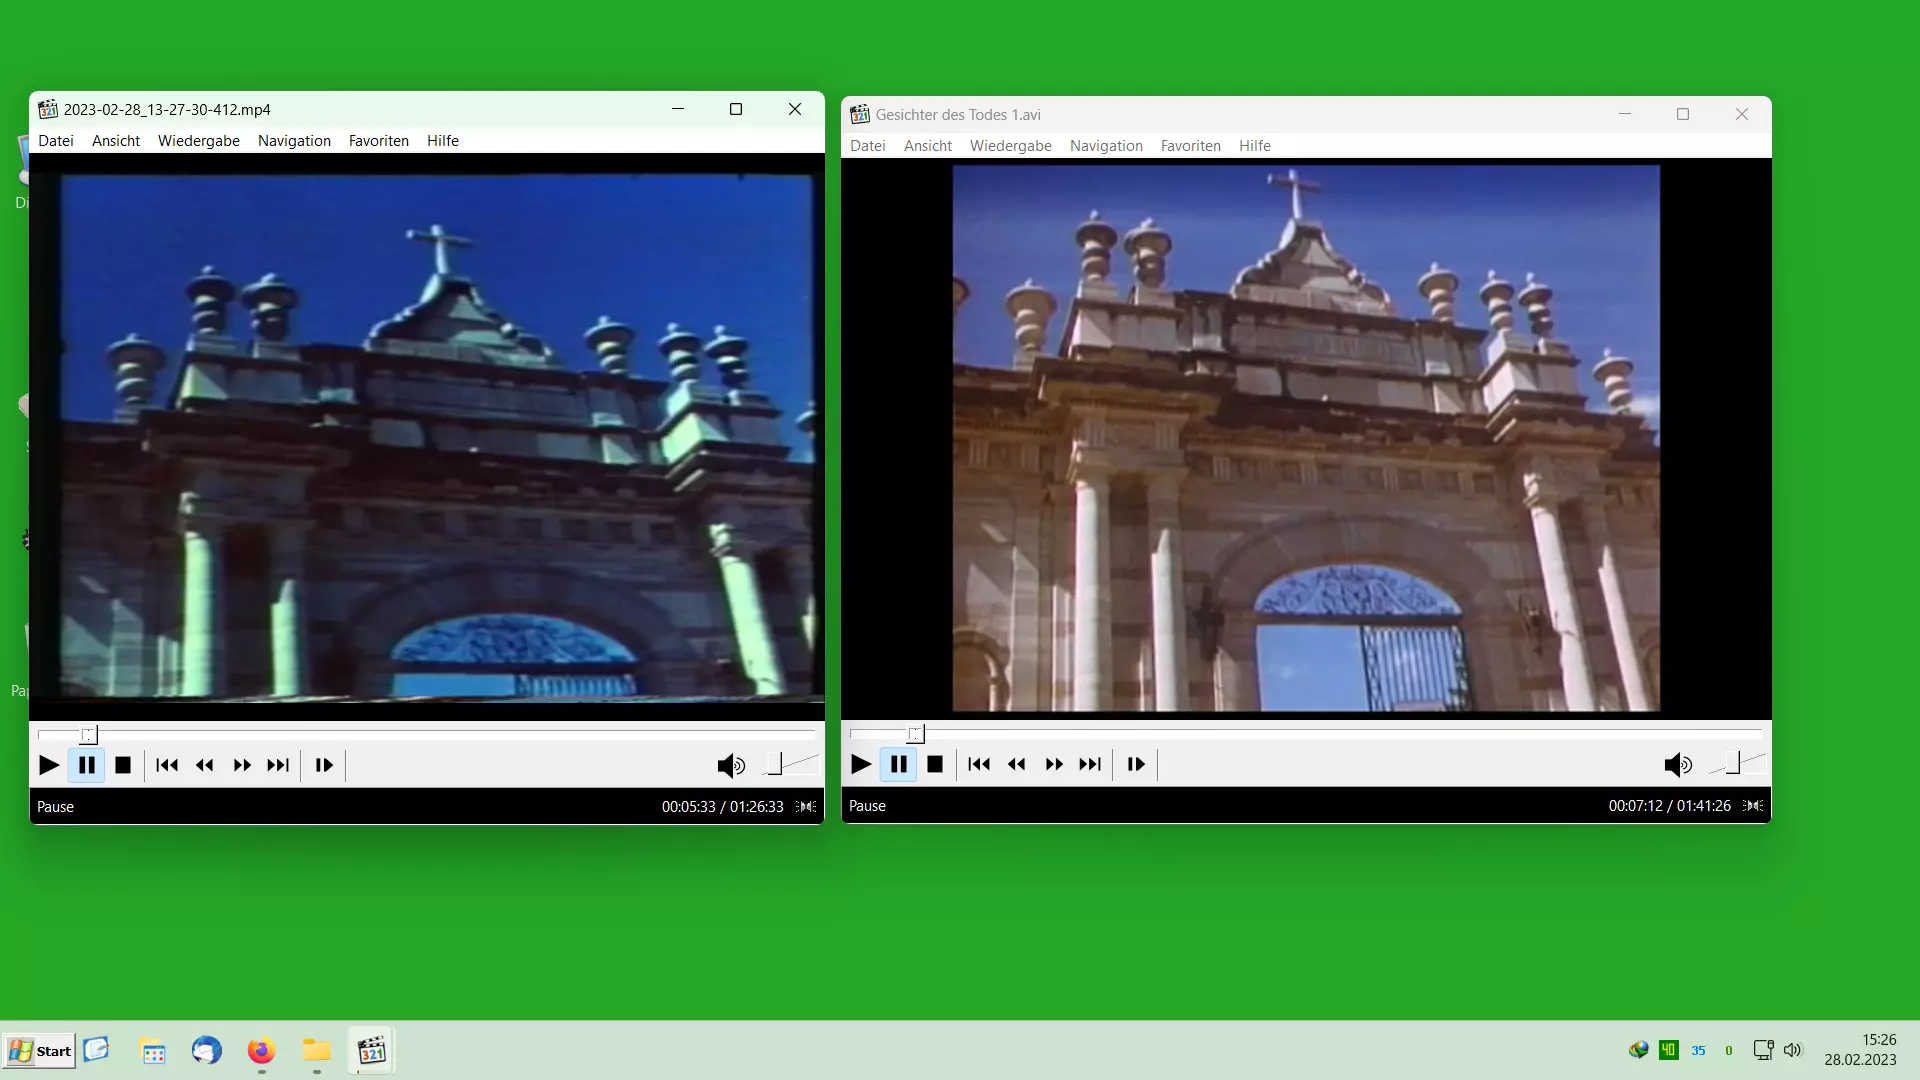The image size is (1920, 1080).
Task: Click the Fast-forward button in left mp4 player
Action: pos(242,765)
